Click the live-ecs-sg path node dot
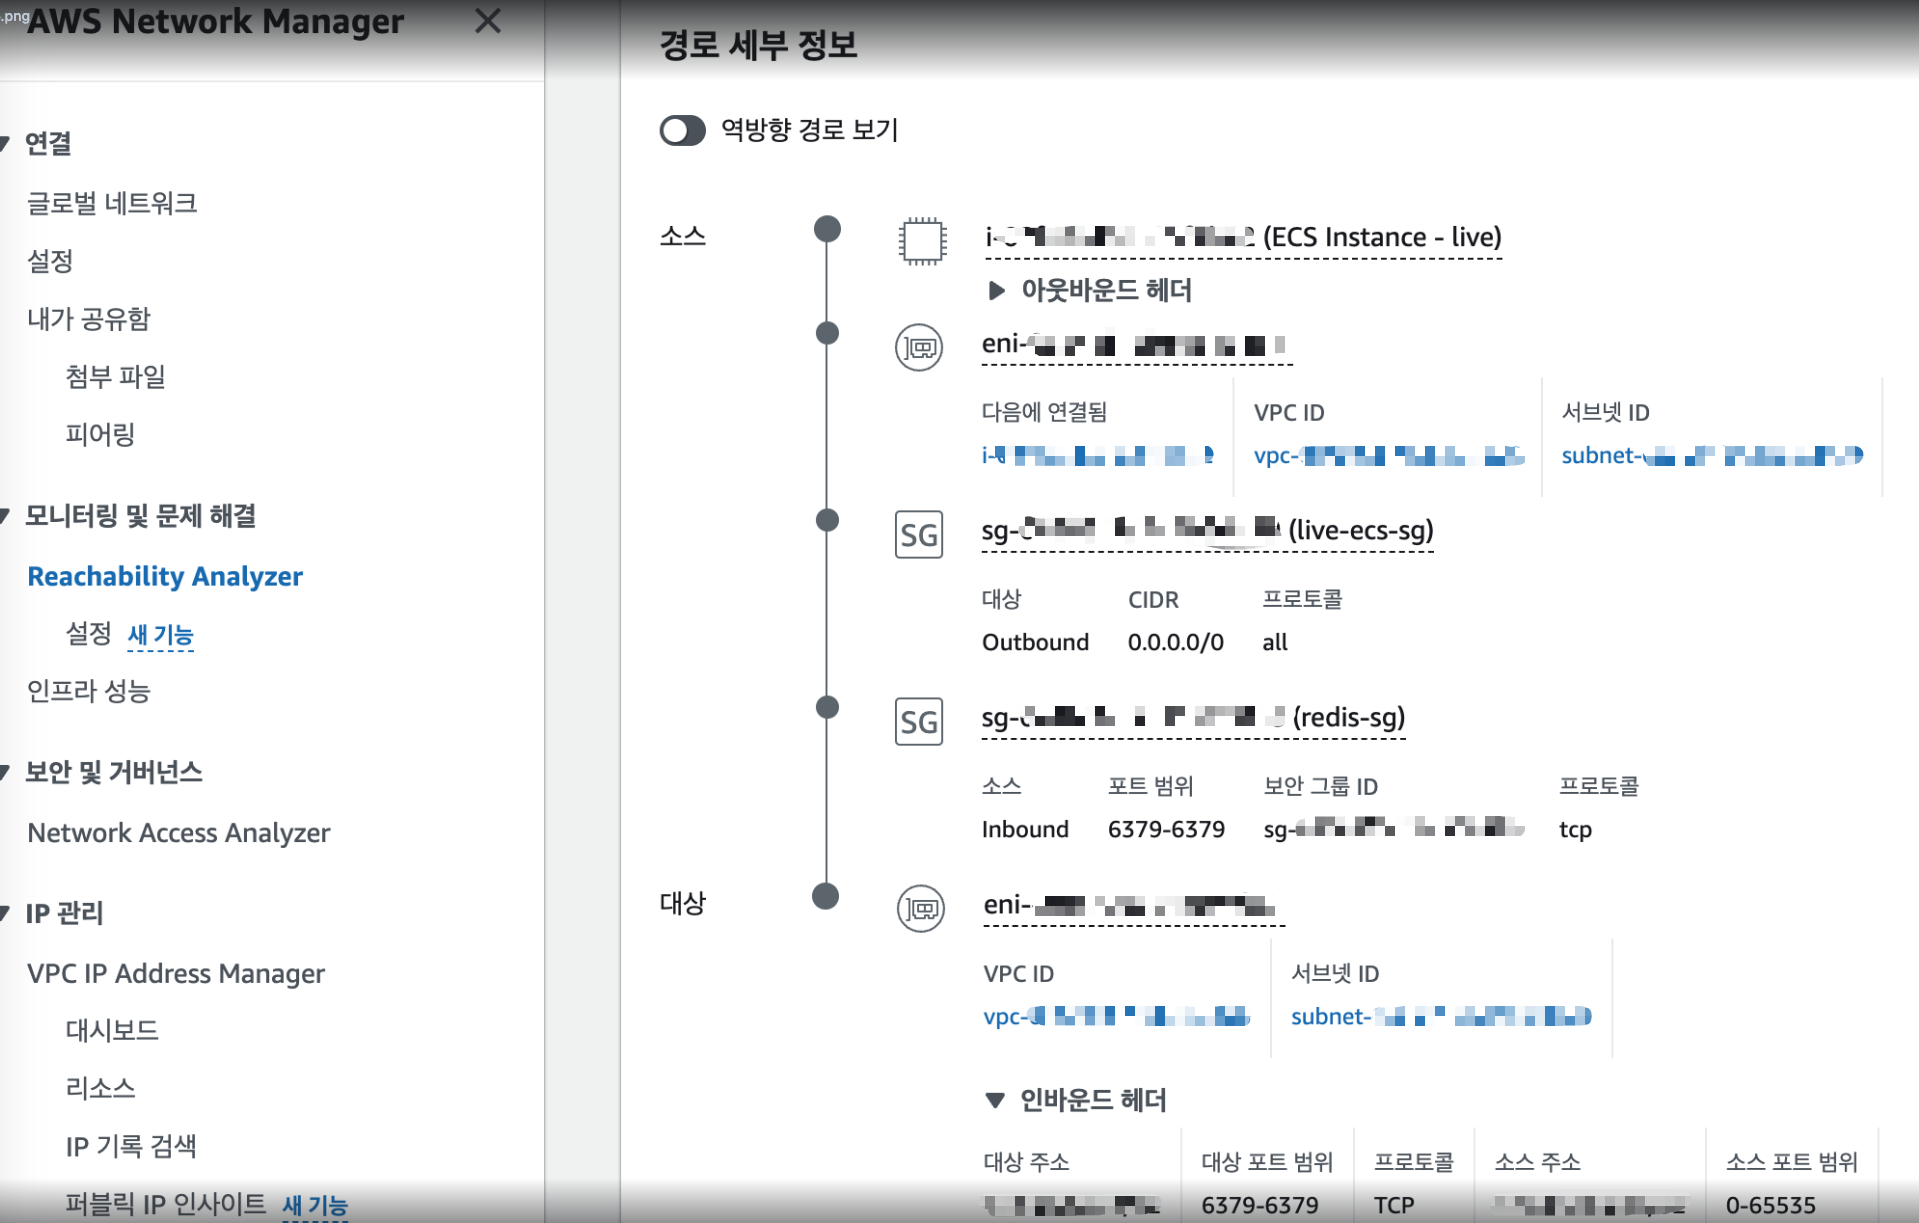Image resolution: width=1919 pixels, height=1223 pixels. (827, 520)
